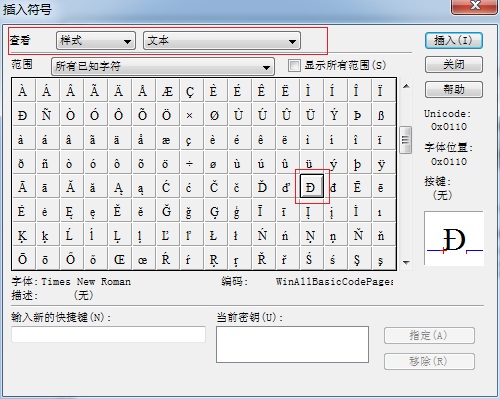Select the Ş capital cedilla cell
Viewport: 500px width, 399px height.
pyautogui.click(x=360, y=259)
